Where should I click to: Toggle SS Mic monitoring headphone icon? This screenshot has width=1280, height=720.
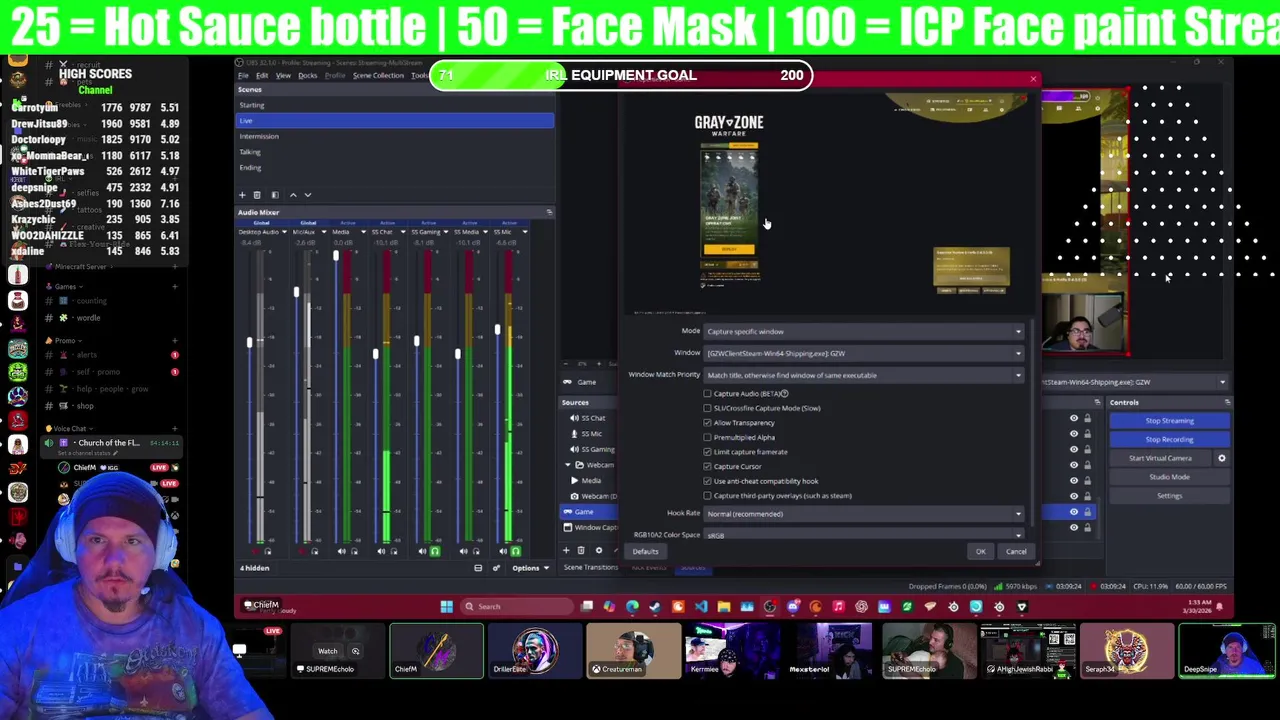click(516, 551)
